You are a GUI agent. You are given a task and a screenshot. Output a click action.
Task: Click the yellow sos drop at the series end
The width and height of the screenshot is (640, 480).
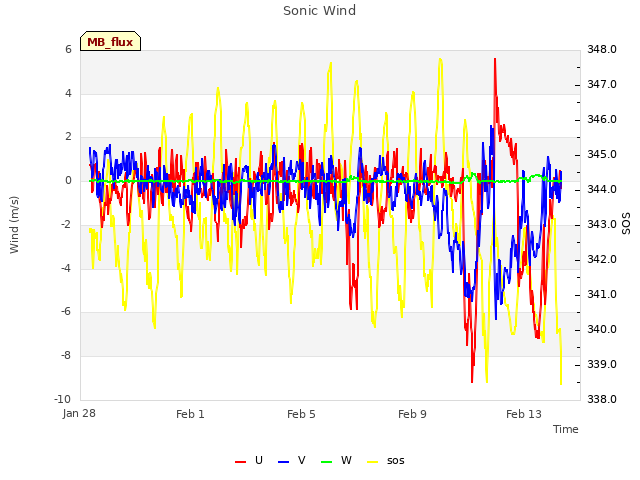(561, 382)
